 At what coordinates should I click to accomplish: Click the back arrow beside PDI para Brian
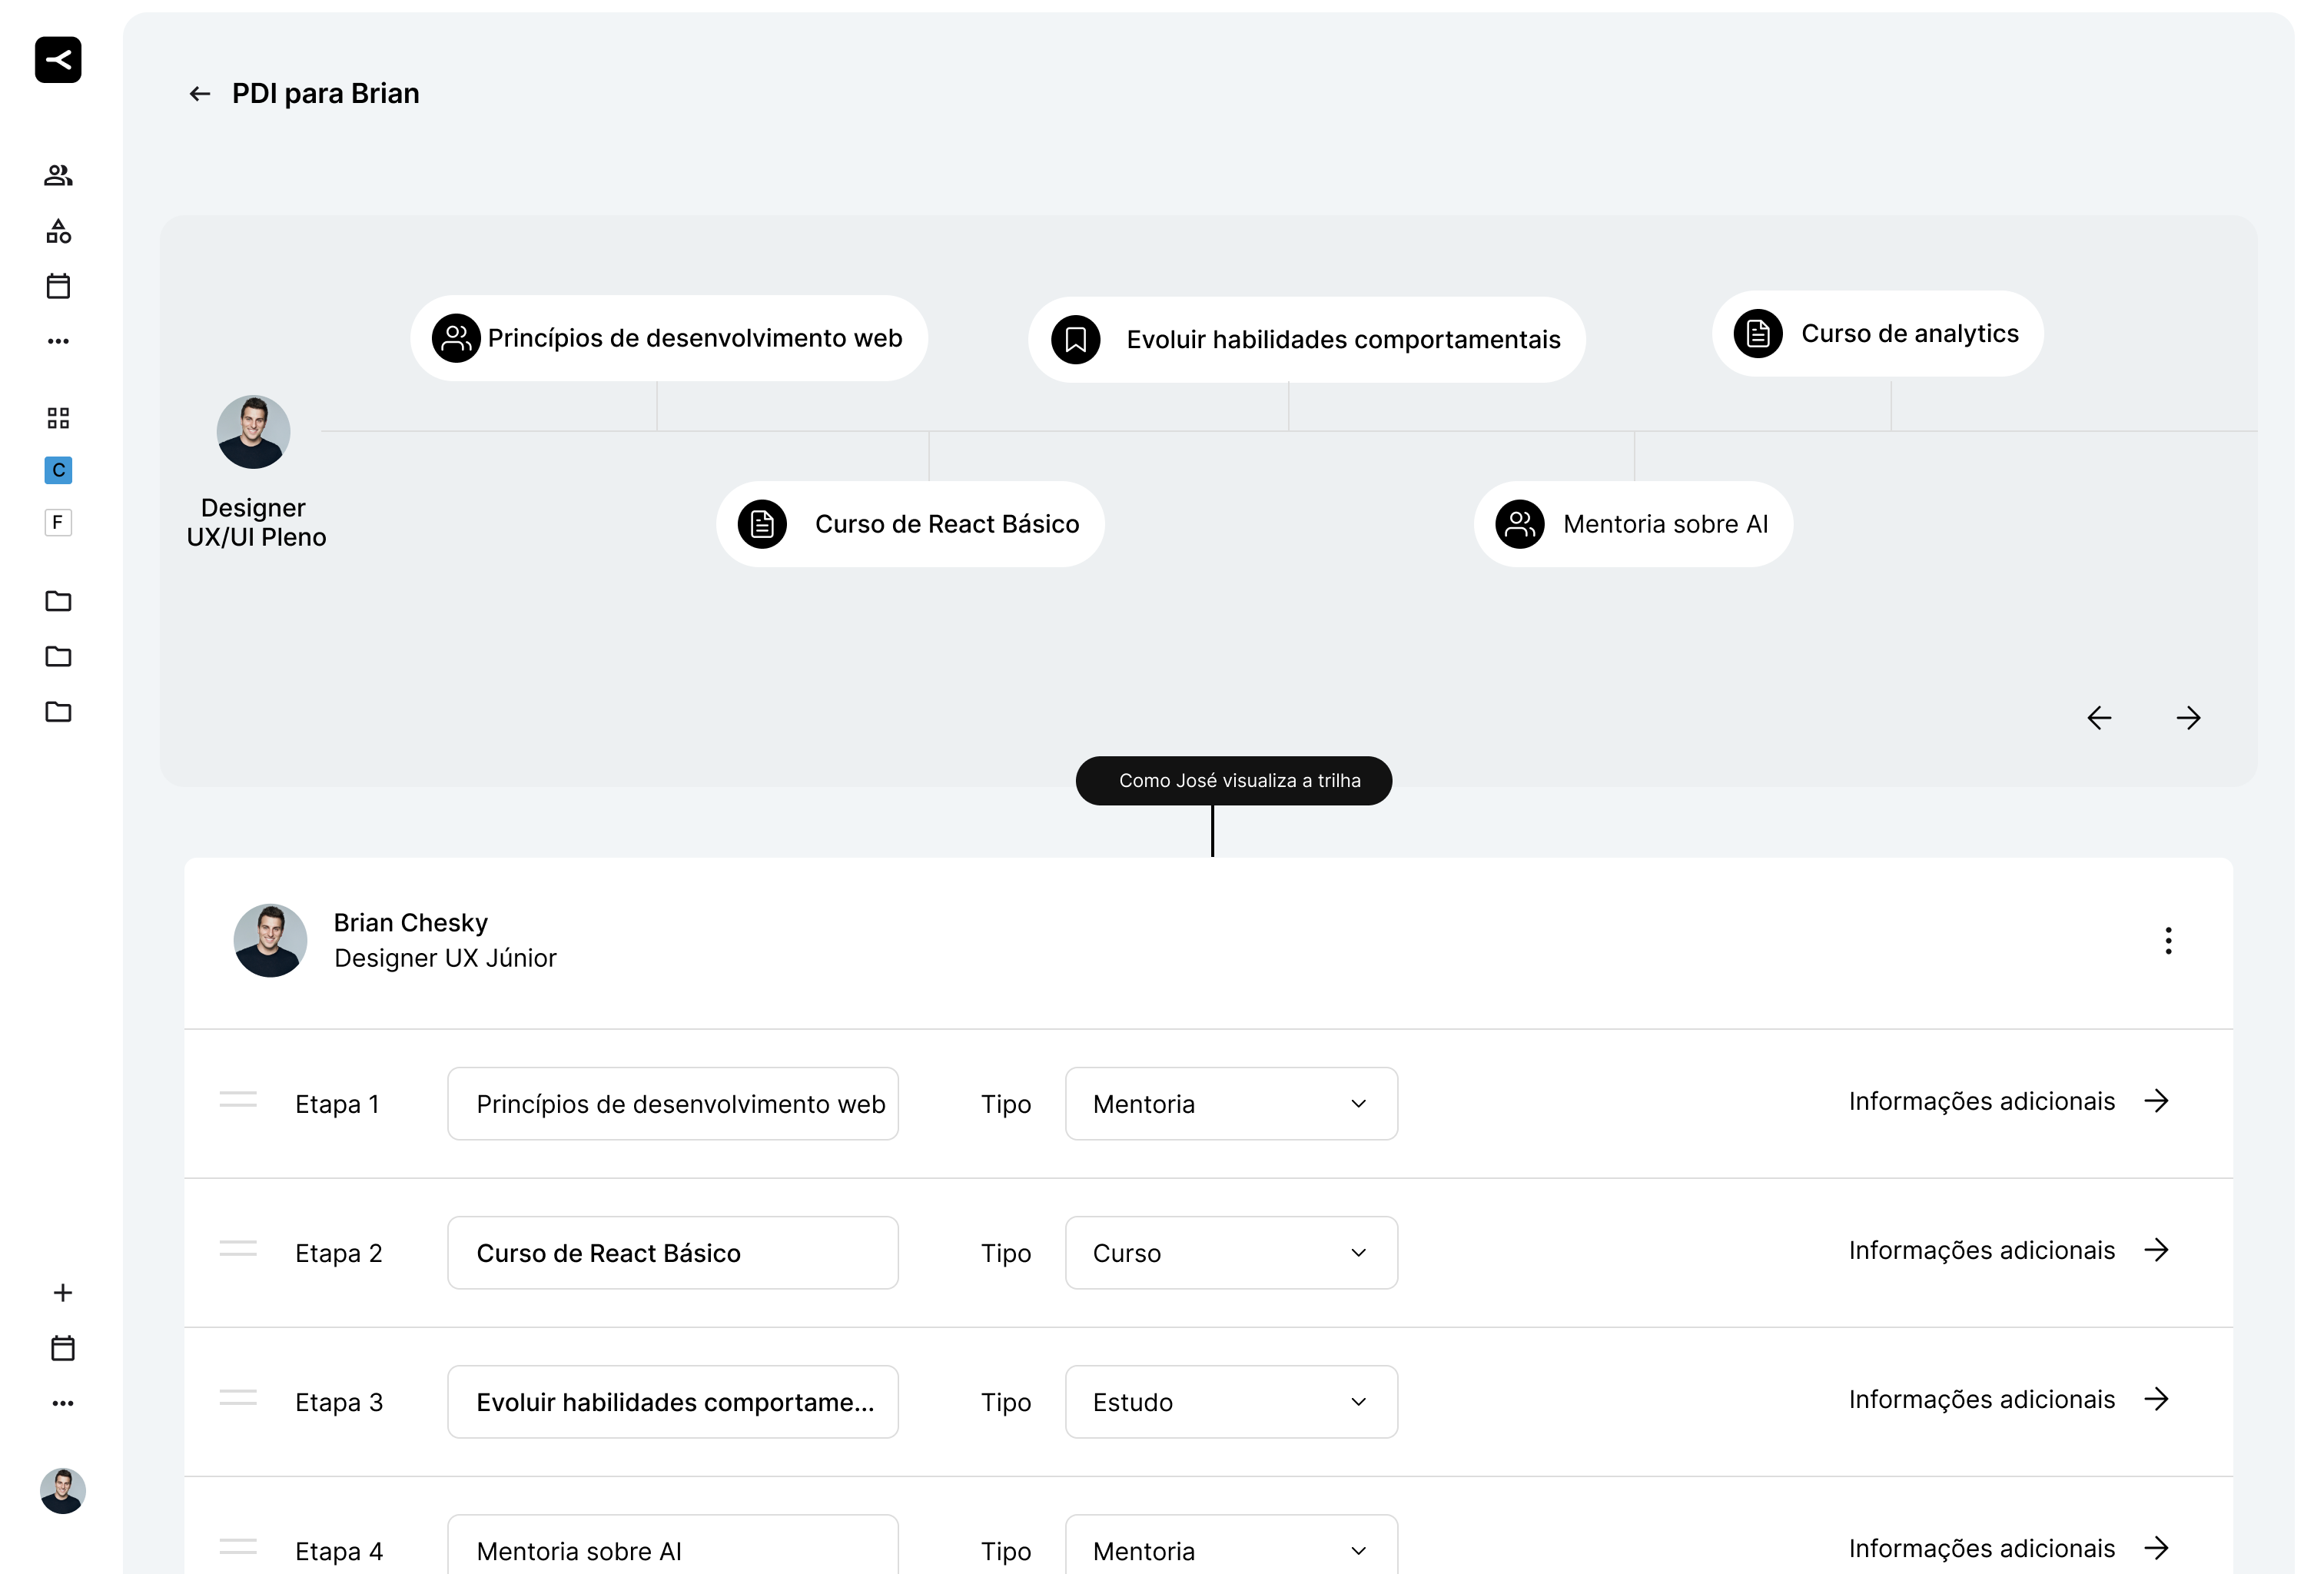click(200, 94)
